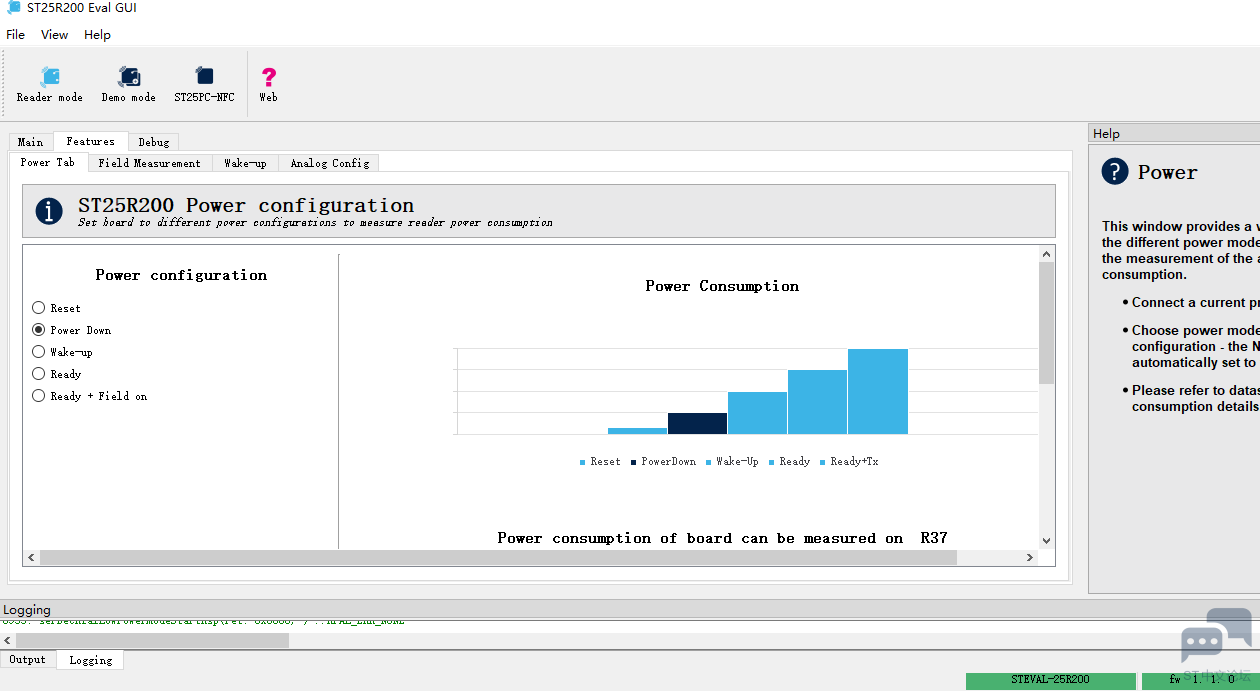Click the Logging panel horizontal scrollbar thumb
Viewport: 1260px width, 691px height.
tap(152, 640)
